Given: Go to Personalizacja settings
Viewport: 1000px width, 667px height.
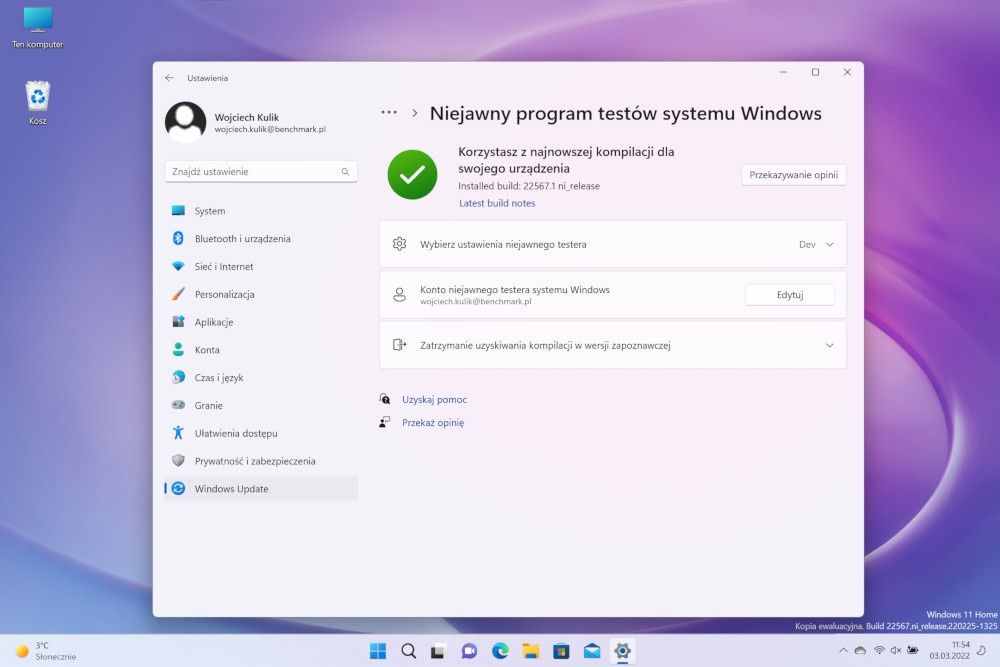Looking at the screenshot, I should pyautogui.click(x=261, y=295).
